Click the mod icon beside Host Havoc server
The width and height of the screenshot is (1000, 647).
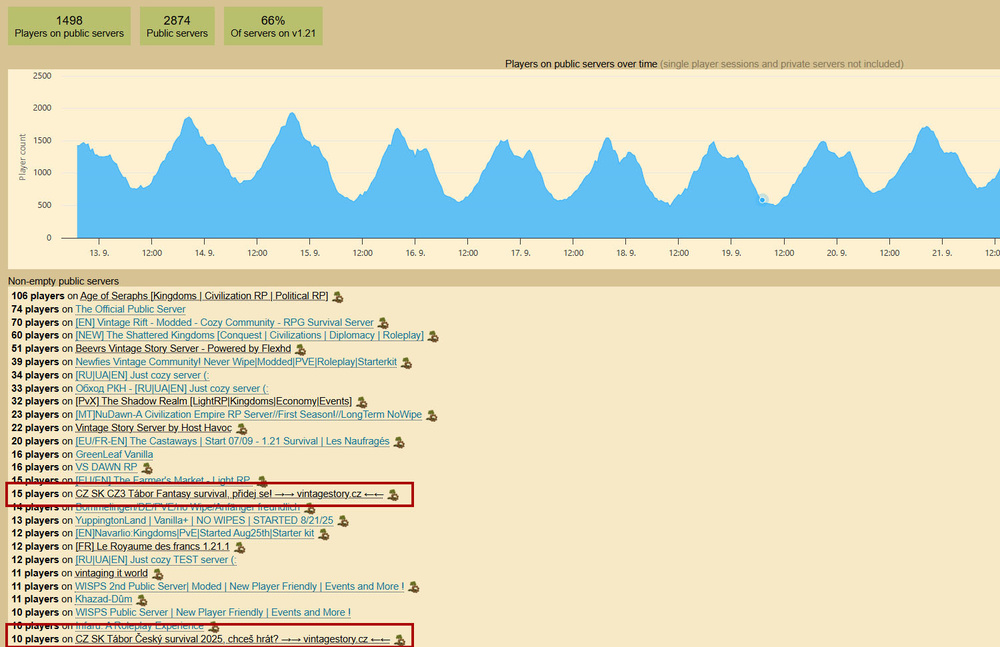(x=241, y=429)
